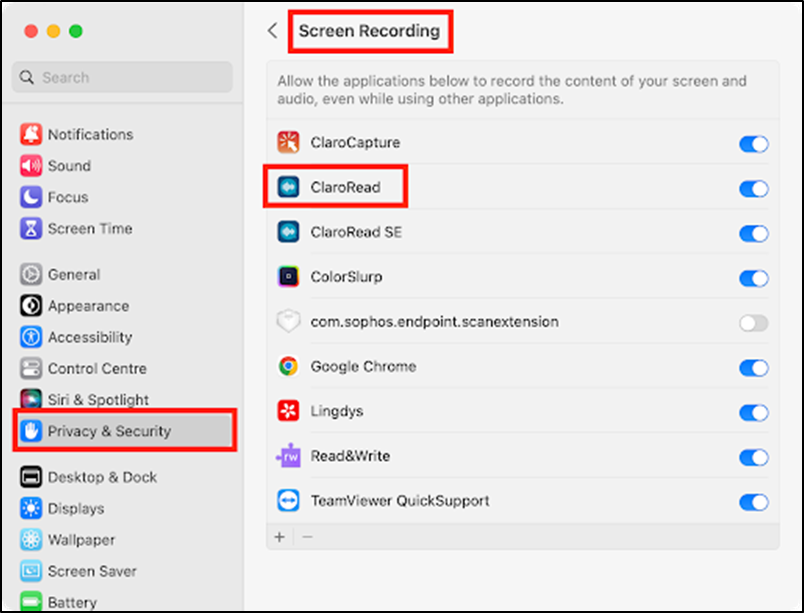The image size is (804, 613).
Task: Click the Read&Write puzzle icon
Action: (x=288, y=456)
